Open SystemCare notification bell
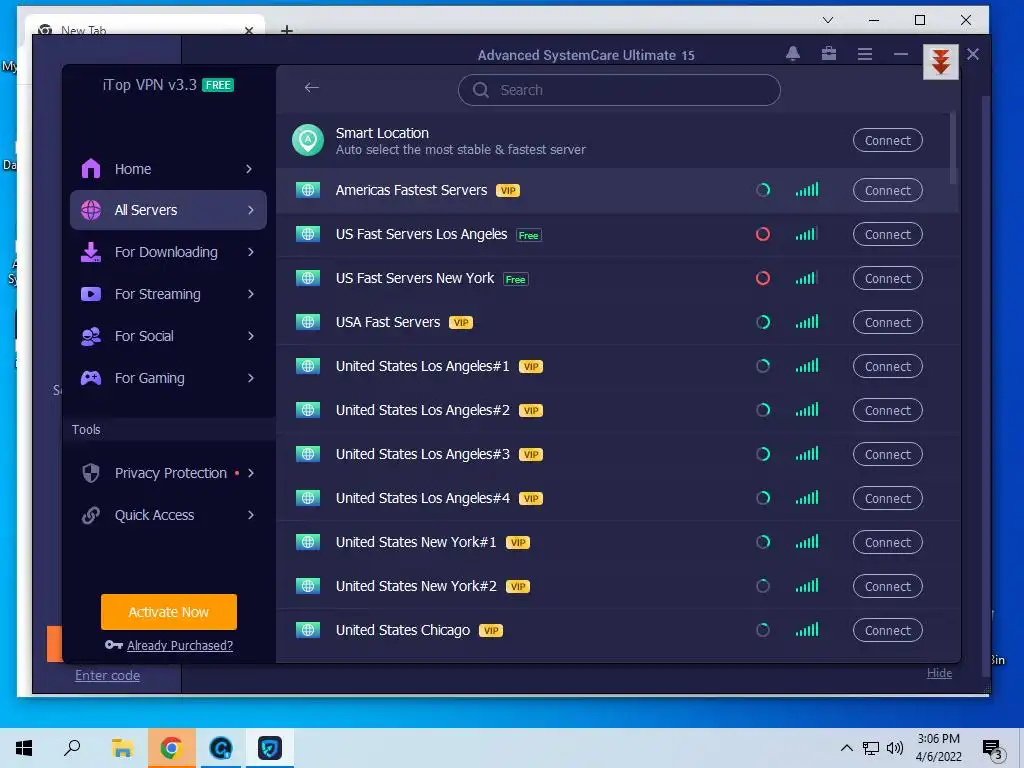The image size is (1024, 768). pyautogui.click(x=793, y=54)
